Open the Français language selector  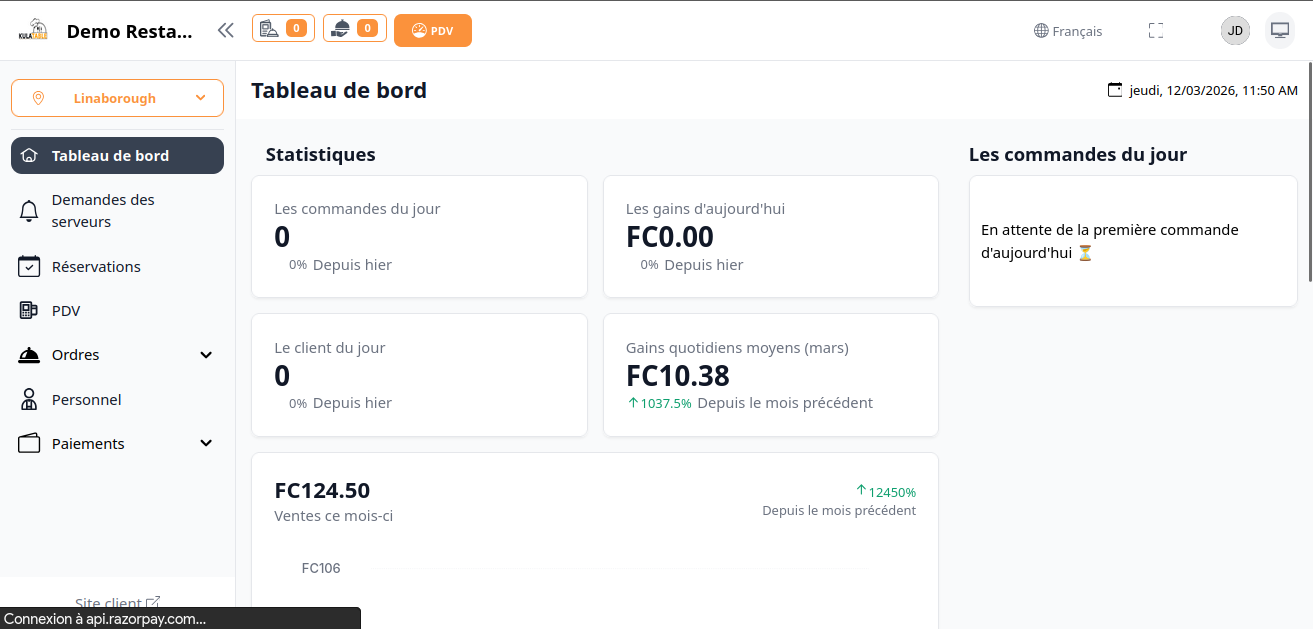(x=1068, y=31)
